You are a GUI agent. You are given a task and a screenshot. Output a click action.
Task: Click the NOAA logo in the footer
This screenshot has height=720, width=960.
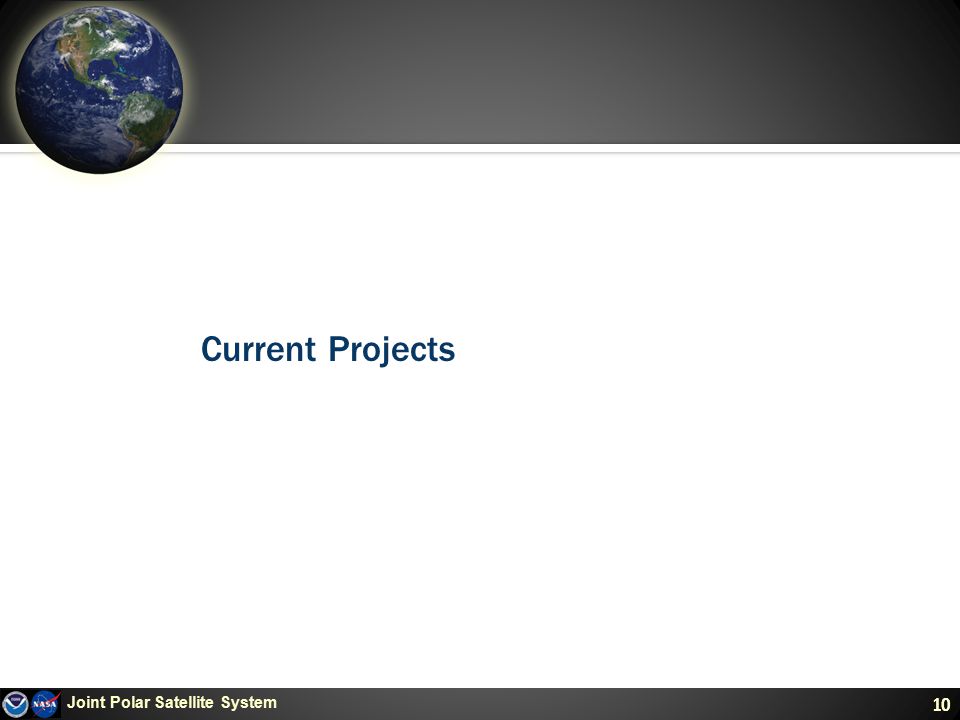pyautogui.click(x=15, y=704)
